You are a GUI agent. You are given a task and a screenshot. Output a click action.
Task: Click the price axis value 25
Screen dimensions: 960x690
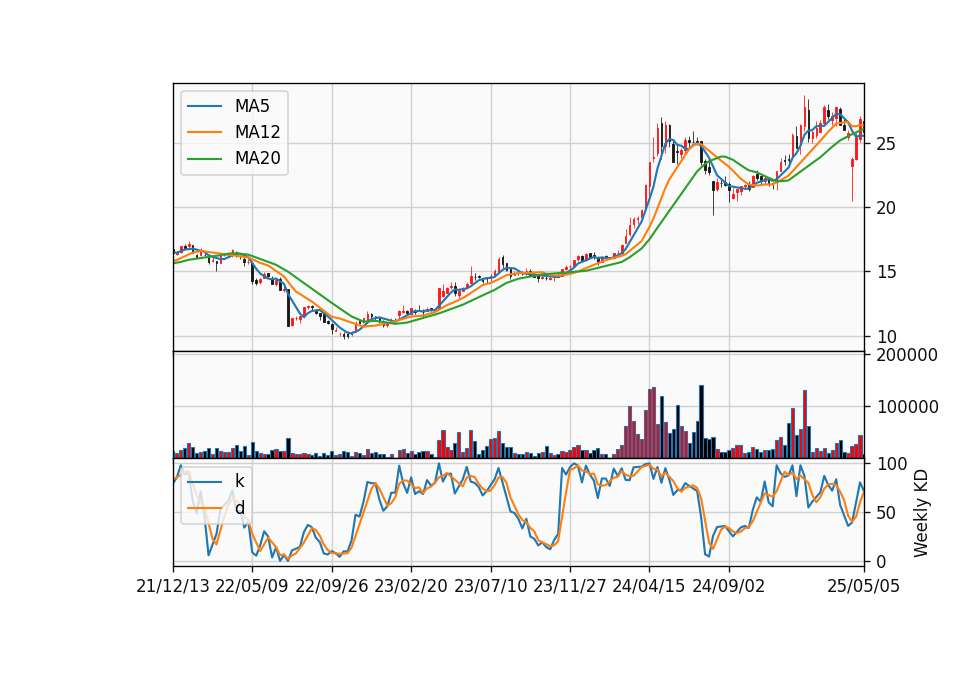[887, 144]
